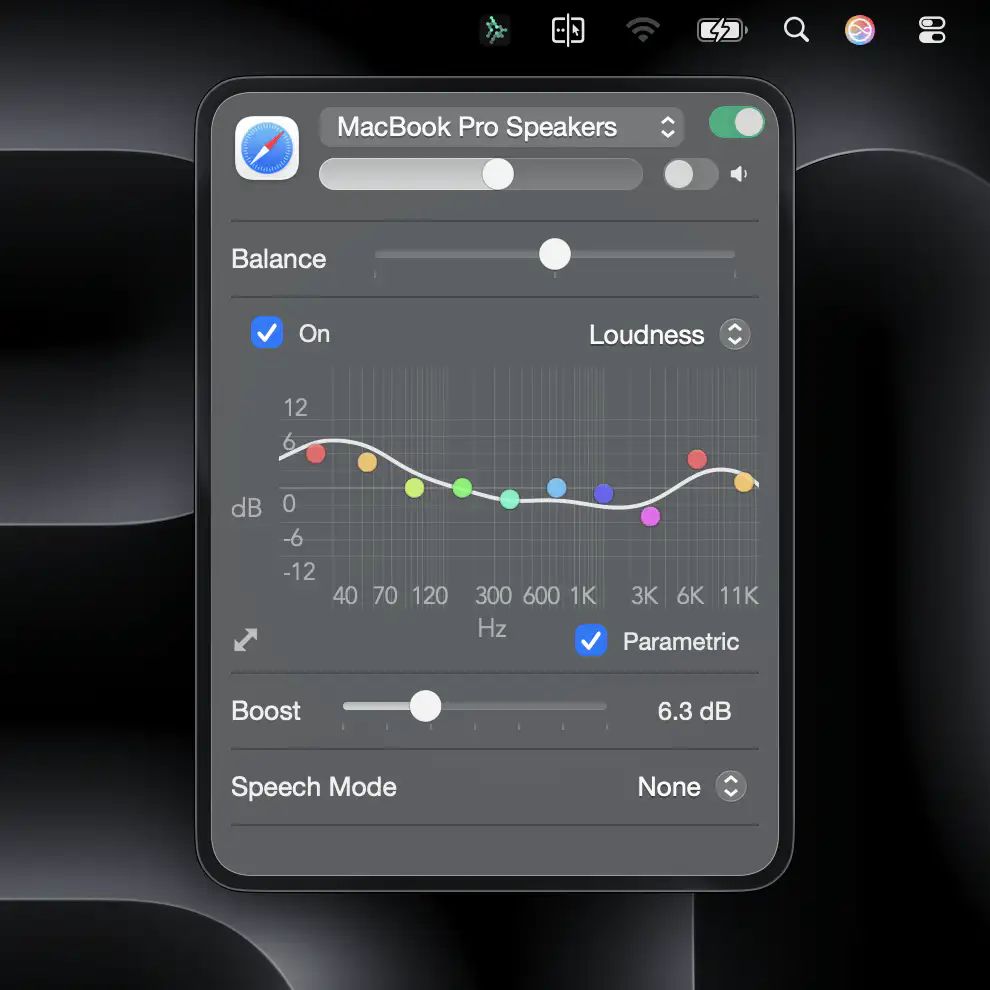
Task: Click the Wi-Fi menu bar icon
Action: [643, 30]
